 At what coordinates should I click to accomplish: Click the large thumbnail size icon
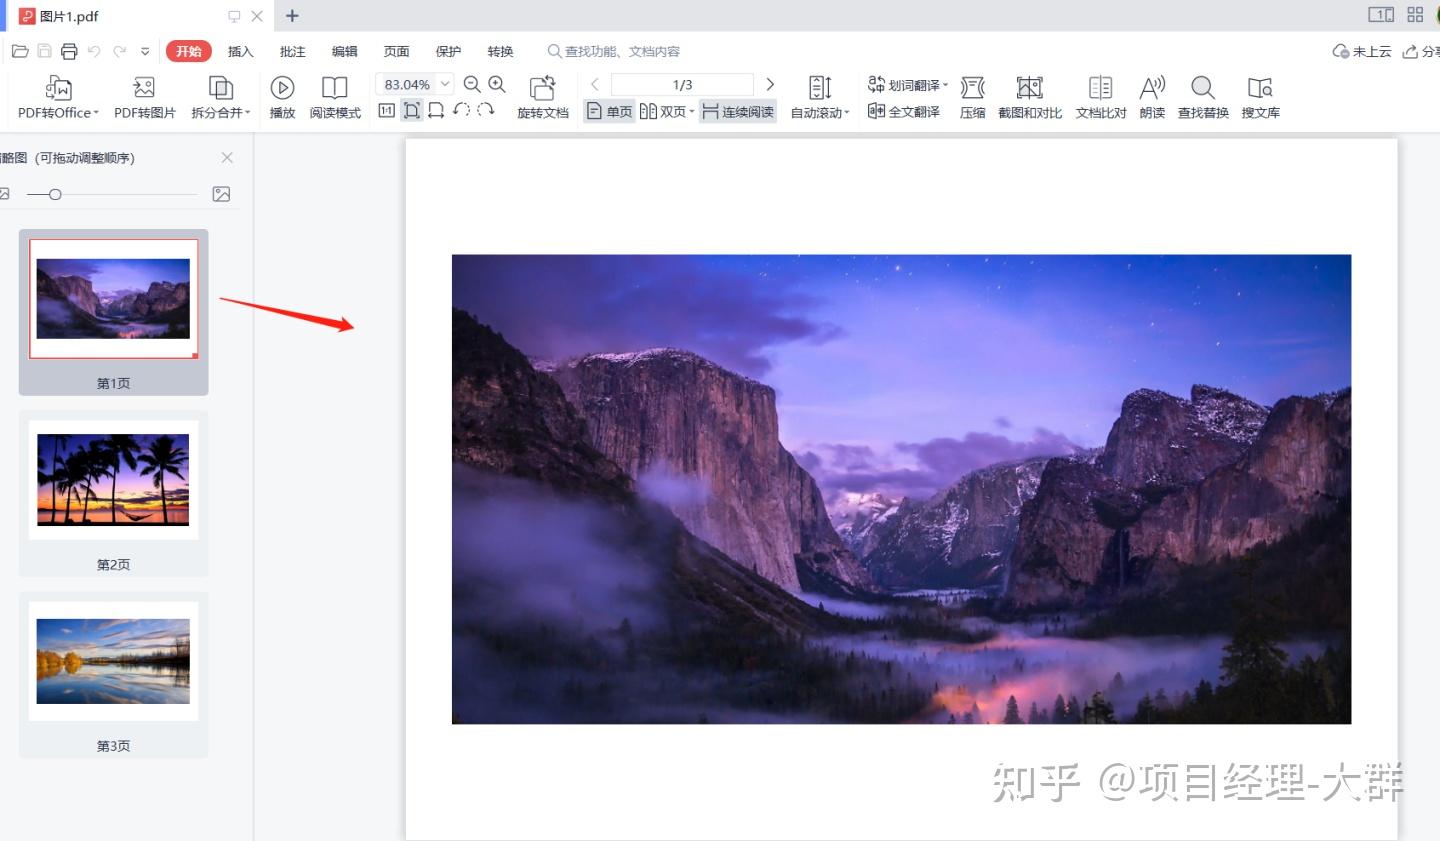click(222, 194)
